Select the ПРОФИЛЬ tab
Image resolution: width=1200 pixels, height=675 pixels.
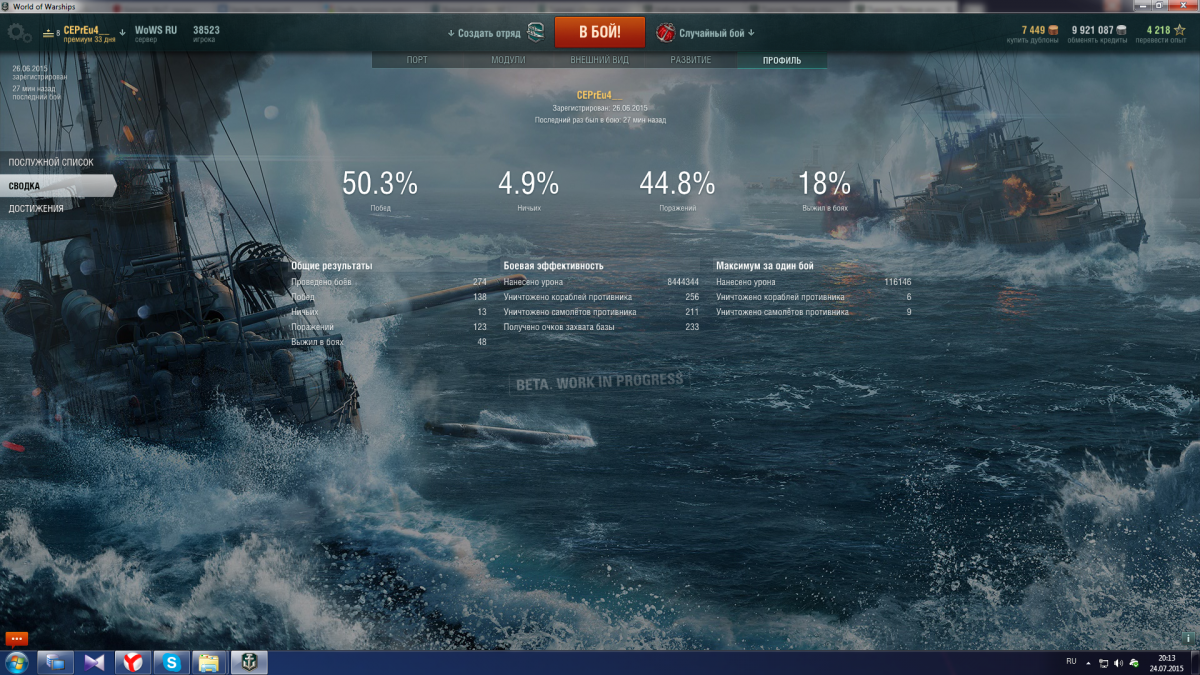[782, 60]
